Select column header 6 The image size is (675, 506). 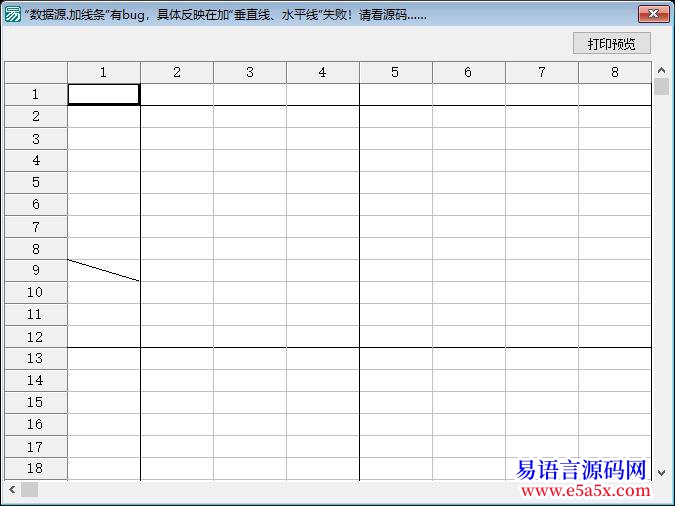coord(469,72)
